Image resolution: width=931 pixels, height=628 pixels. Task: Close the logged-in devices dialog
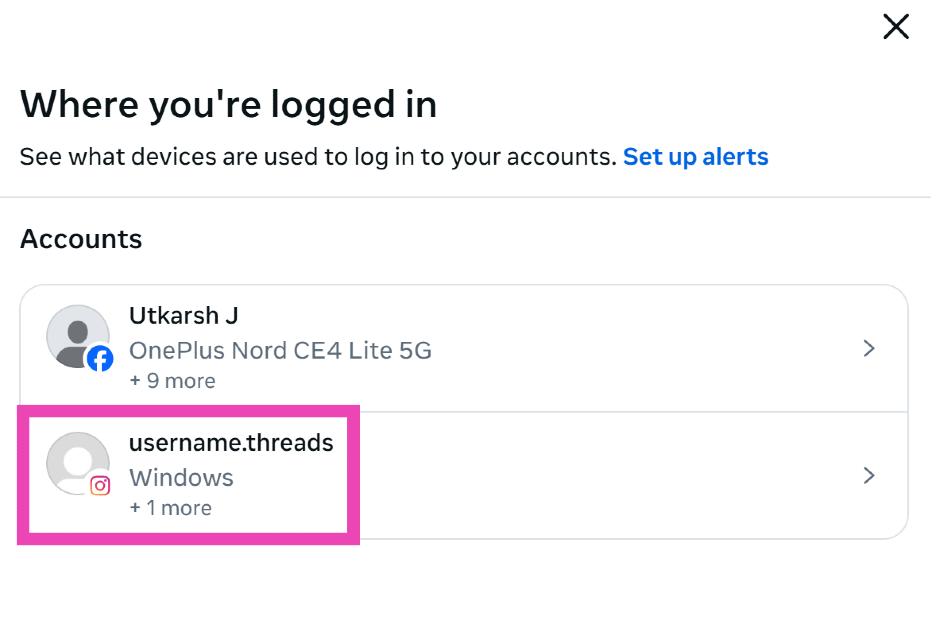coord(895,27)
